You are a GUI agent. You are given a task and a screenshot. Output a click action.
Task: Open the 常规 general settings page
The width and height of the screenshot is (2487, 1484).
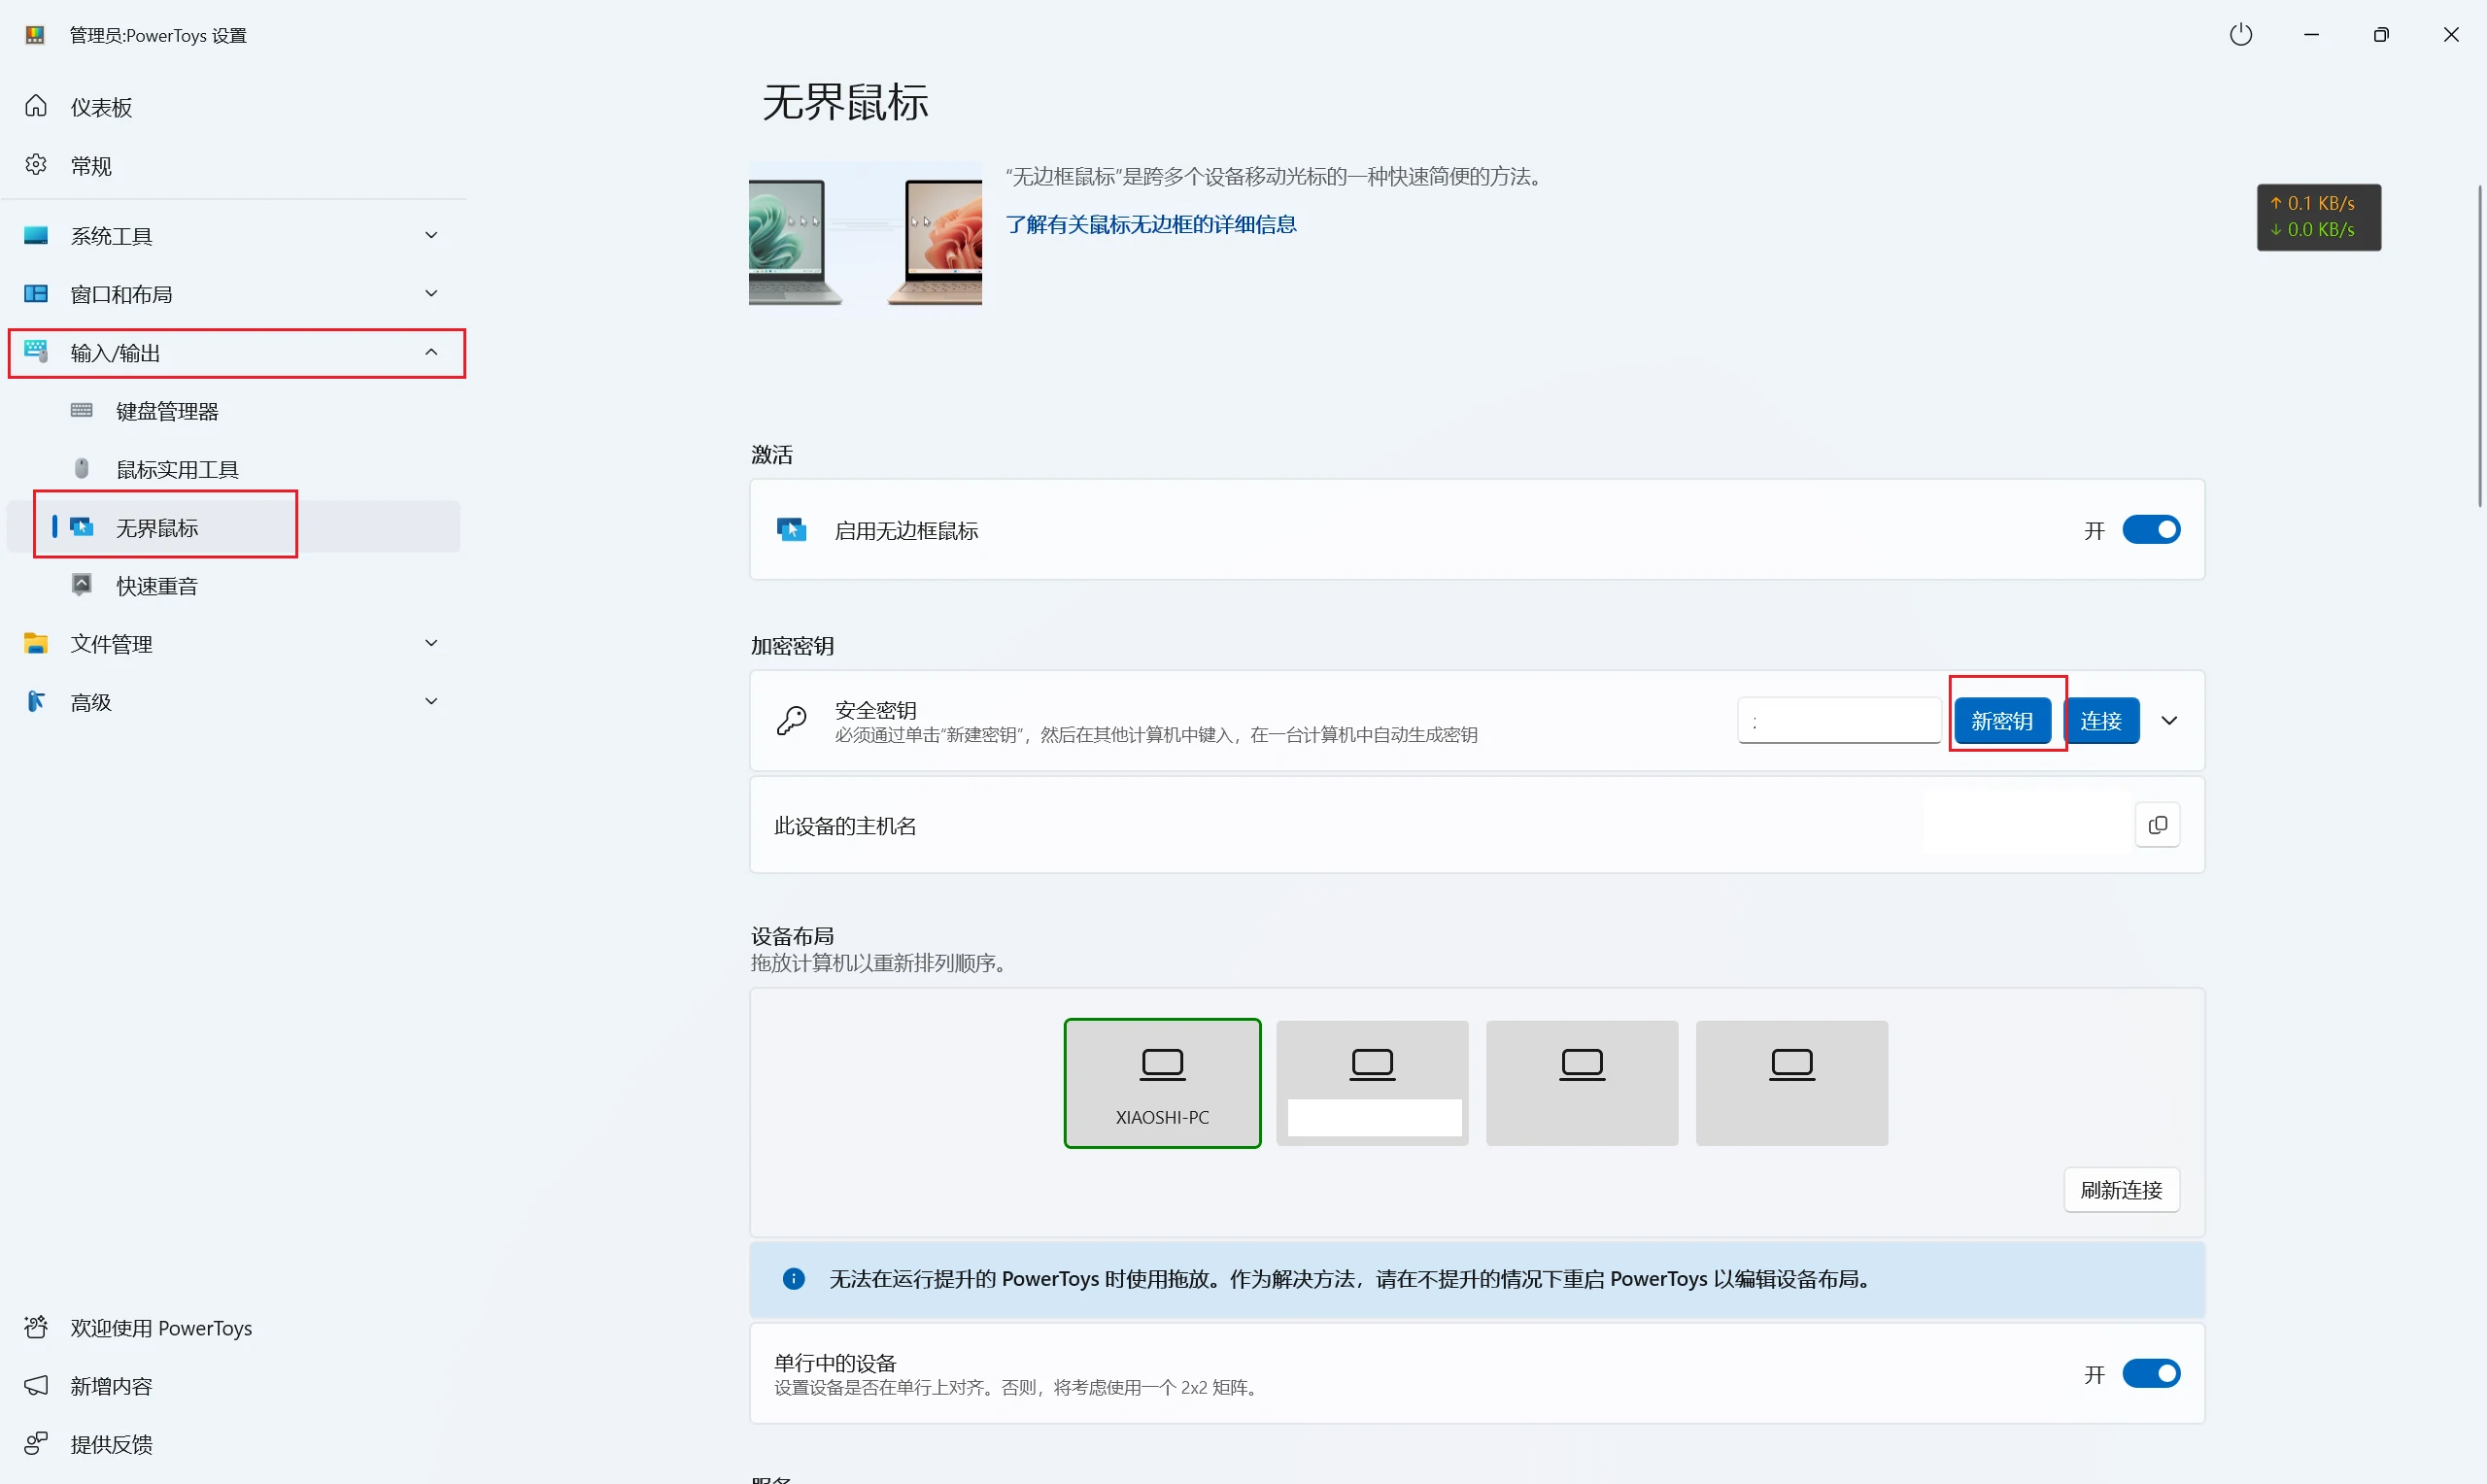pos(233,165)
